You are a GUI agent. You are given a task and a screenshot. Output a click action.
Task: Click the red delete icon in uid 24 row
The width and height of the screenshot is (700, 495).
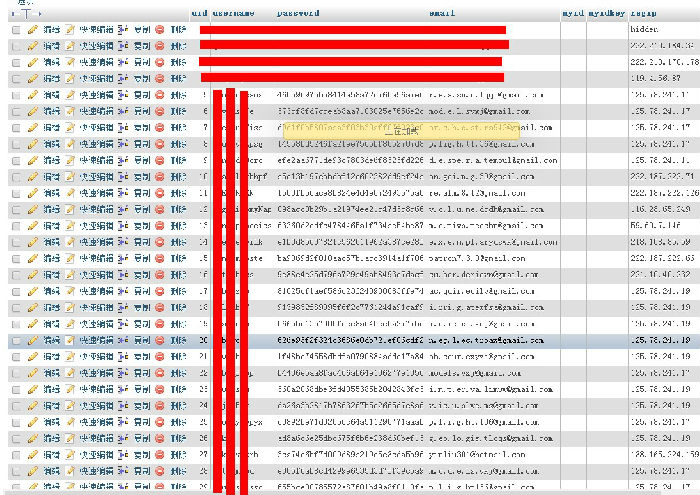(x=159, y=404)
